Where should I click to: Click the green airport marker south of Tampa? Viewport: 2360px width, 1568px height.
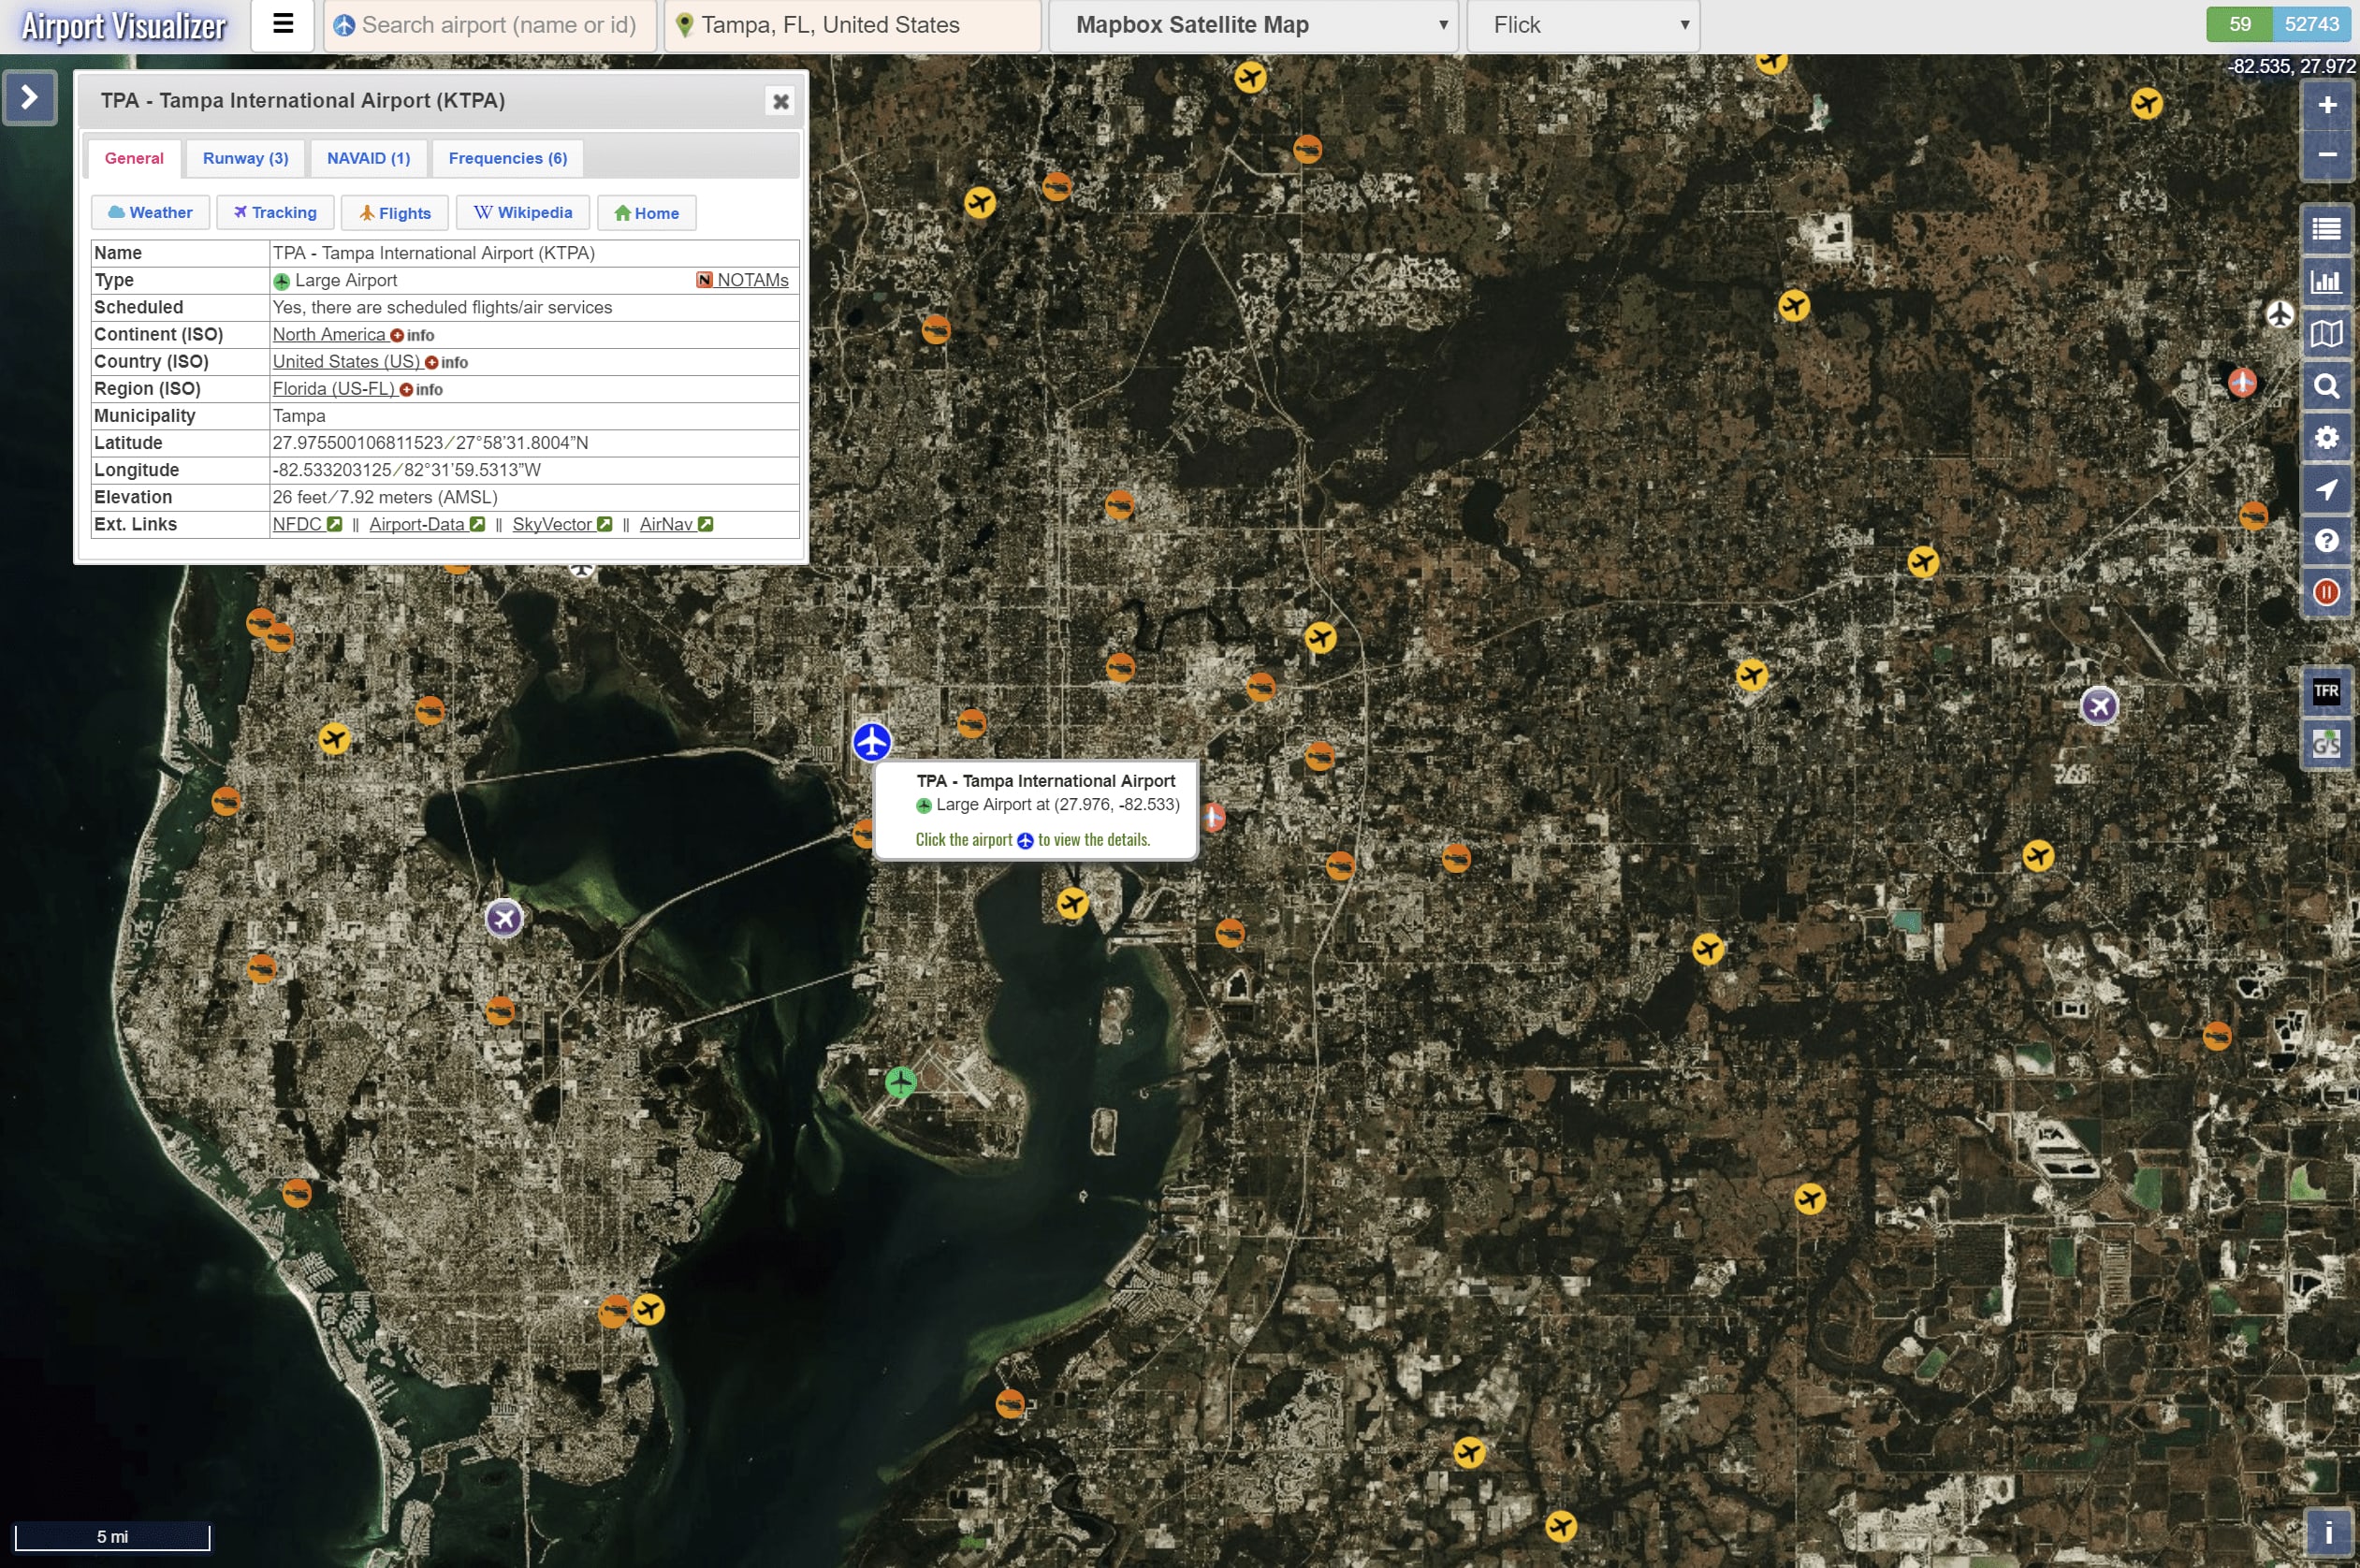[x=900, y=1082]
